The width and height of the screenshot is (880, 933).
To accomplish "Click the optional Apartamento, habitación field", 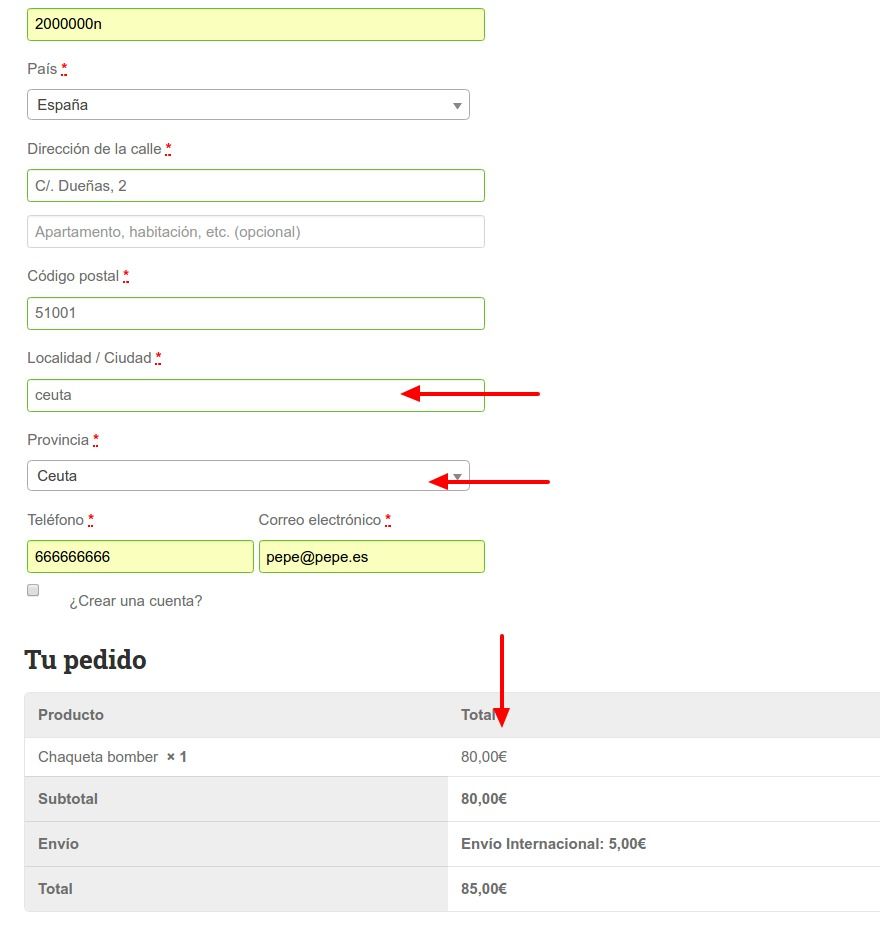I will (256, 231).
